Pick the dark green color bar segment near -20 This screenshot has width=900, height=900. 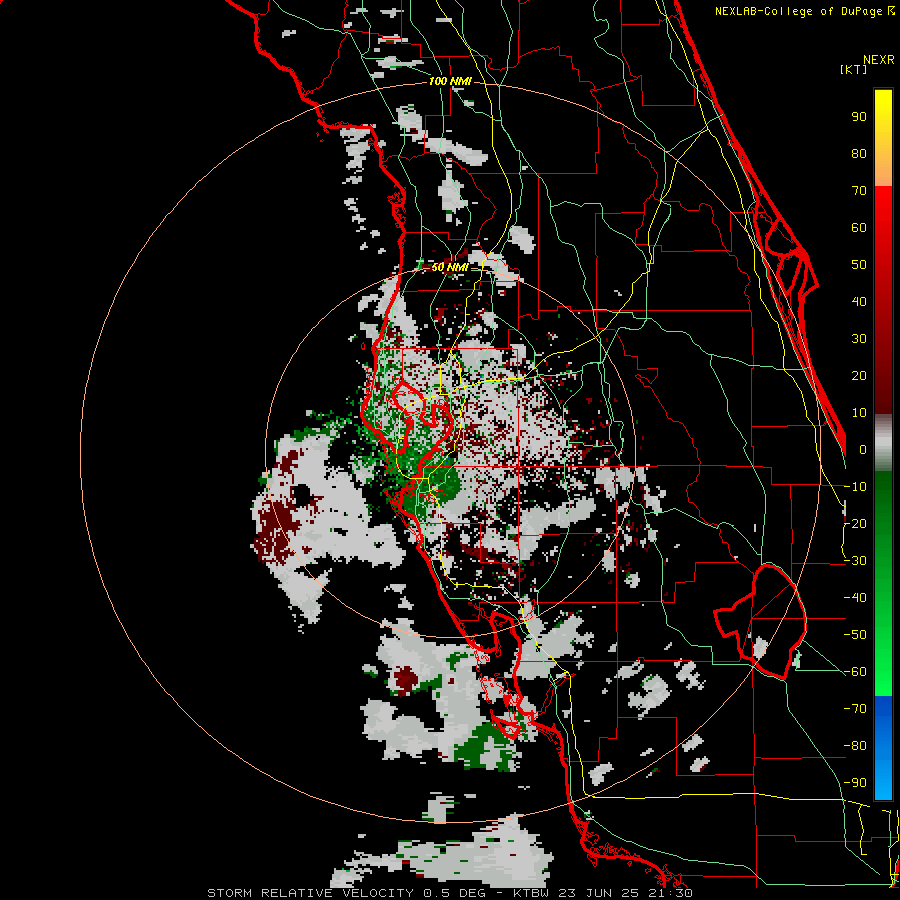883,519
